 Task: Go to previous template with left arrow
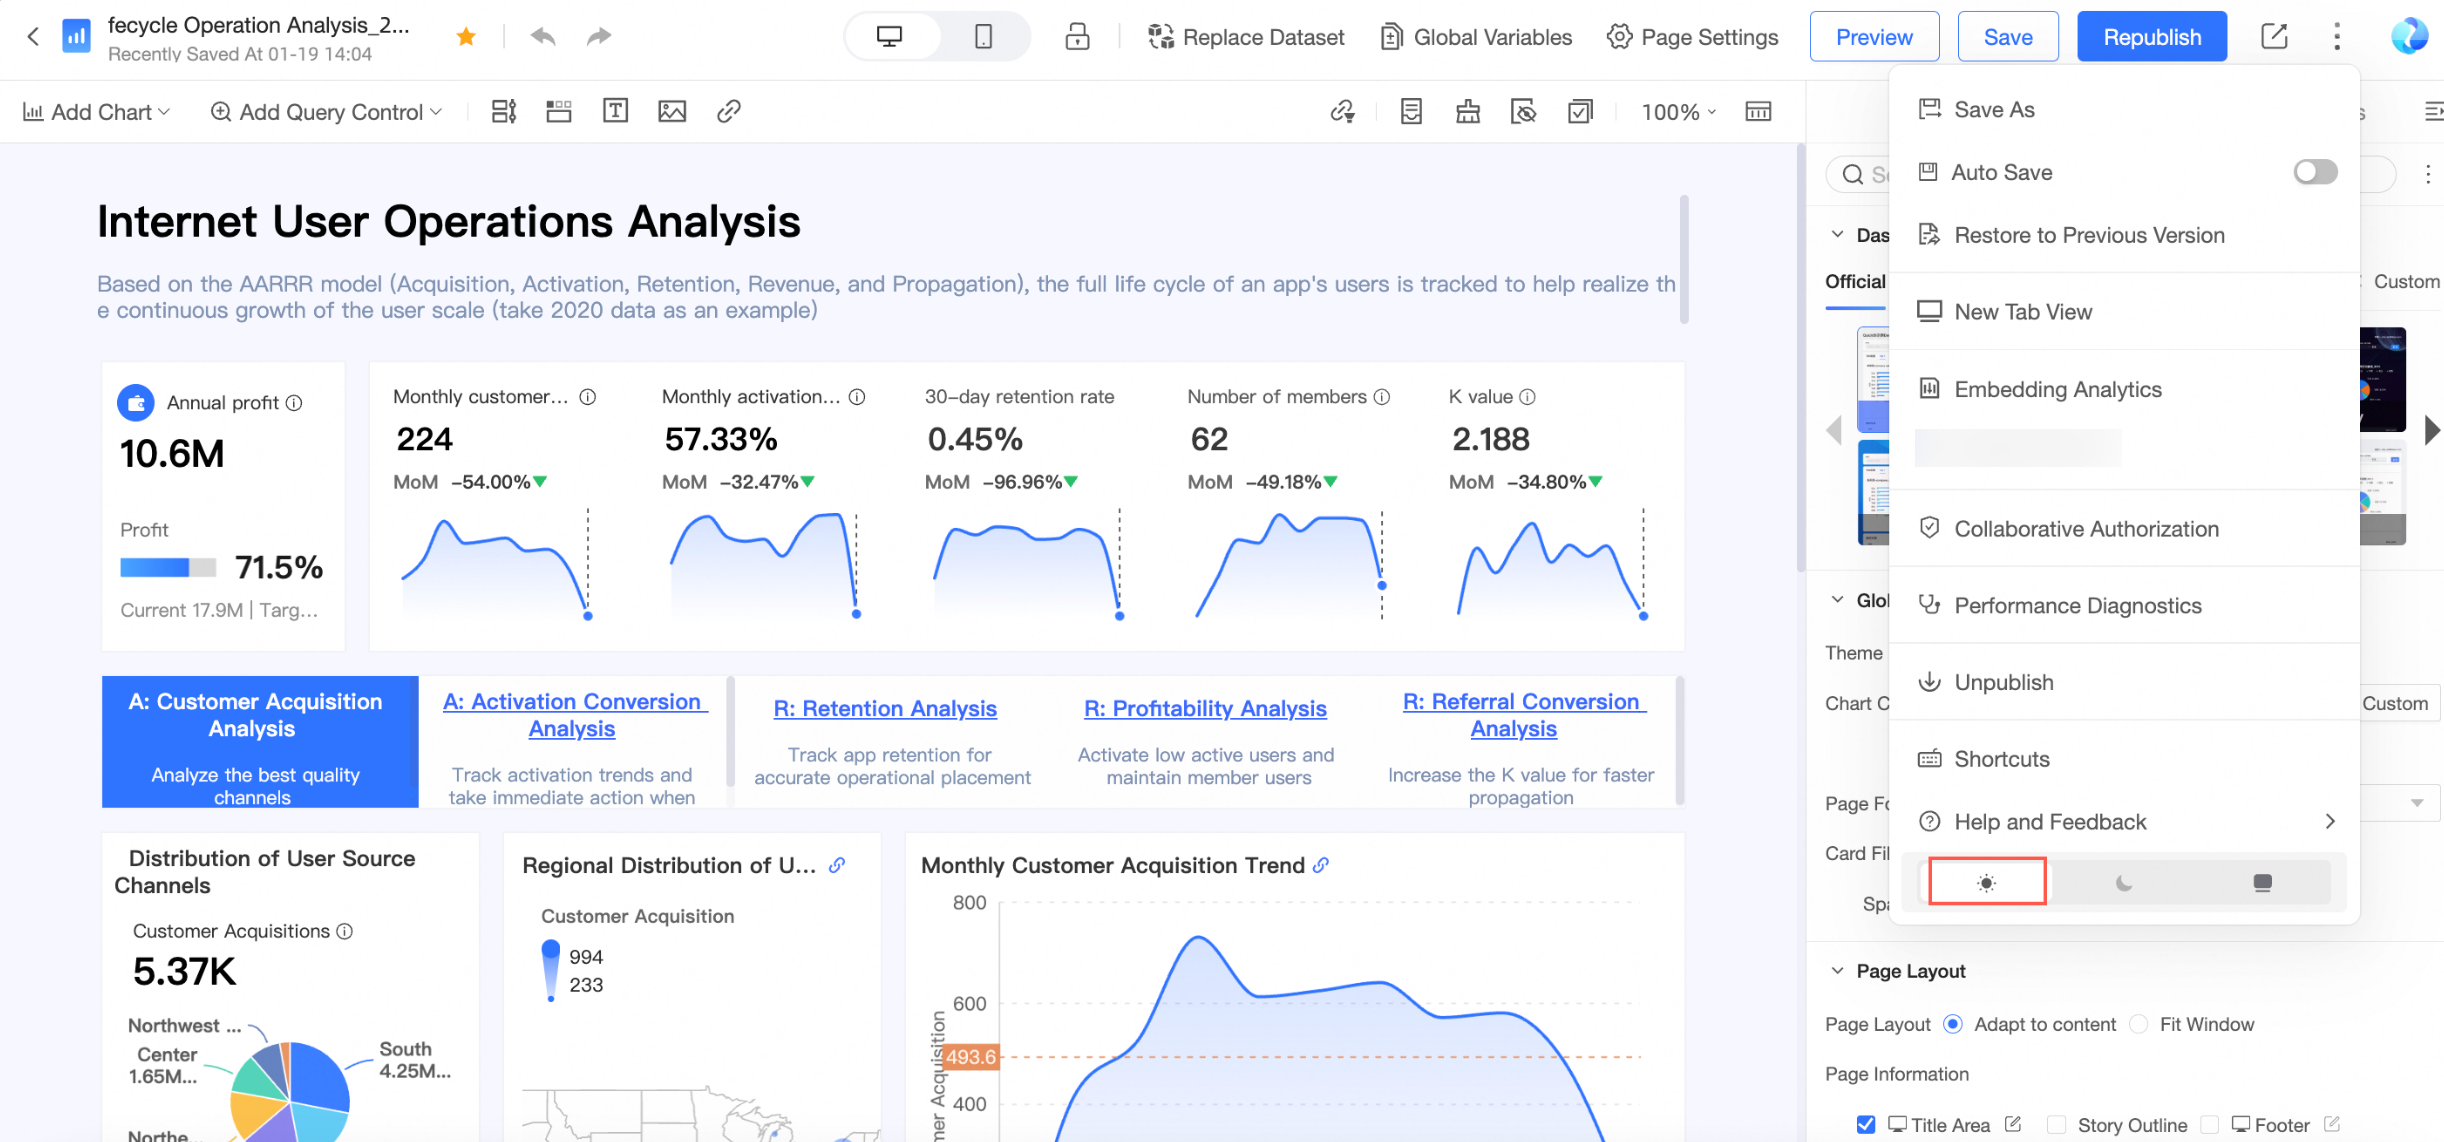click(1833, 431)
